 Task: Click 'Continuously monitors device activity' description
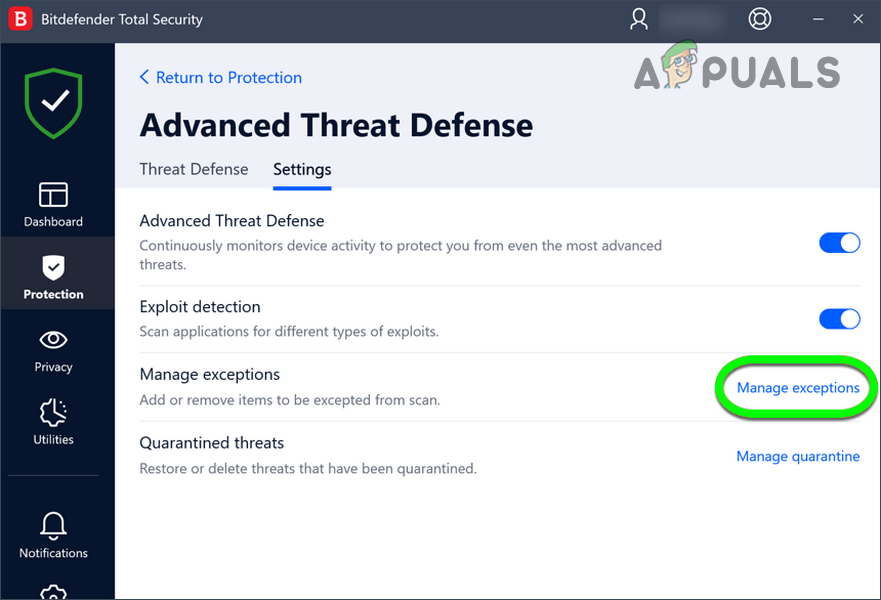[401, 255]
